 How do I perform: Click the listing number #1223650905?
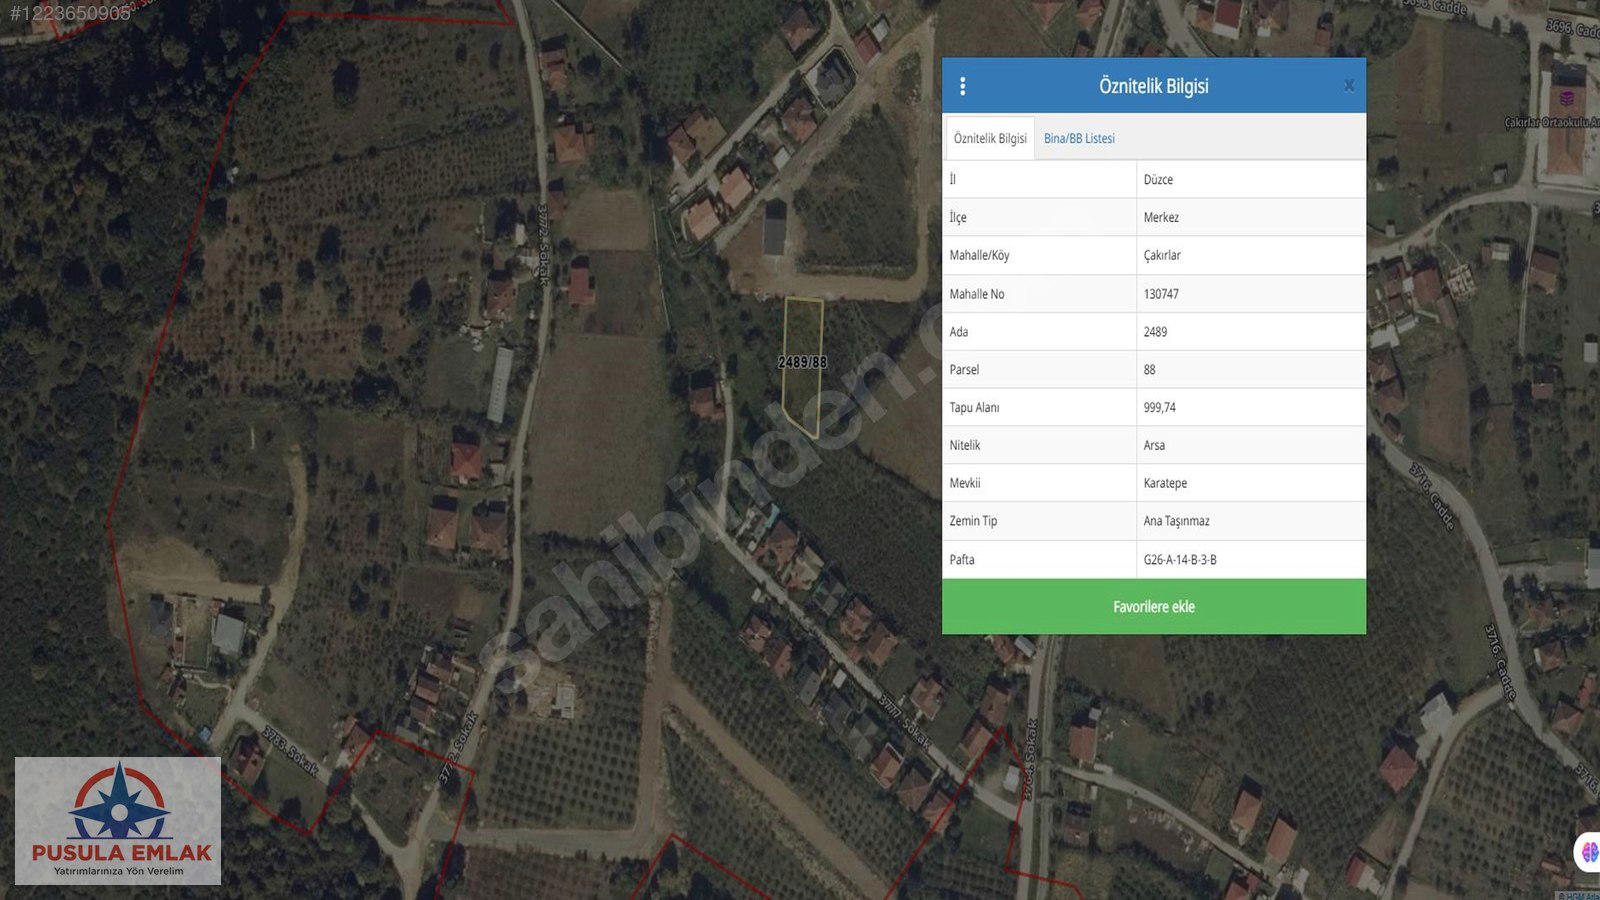coord(70,13)
